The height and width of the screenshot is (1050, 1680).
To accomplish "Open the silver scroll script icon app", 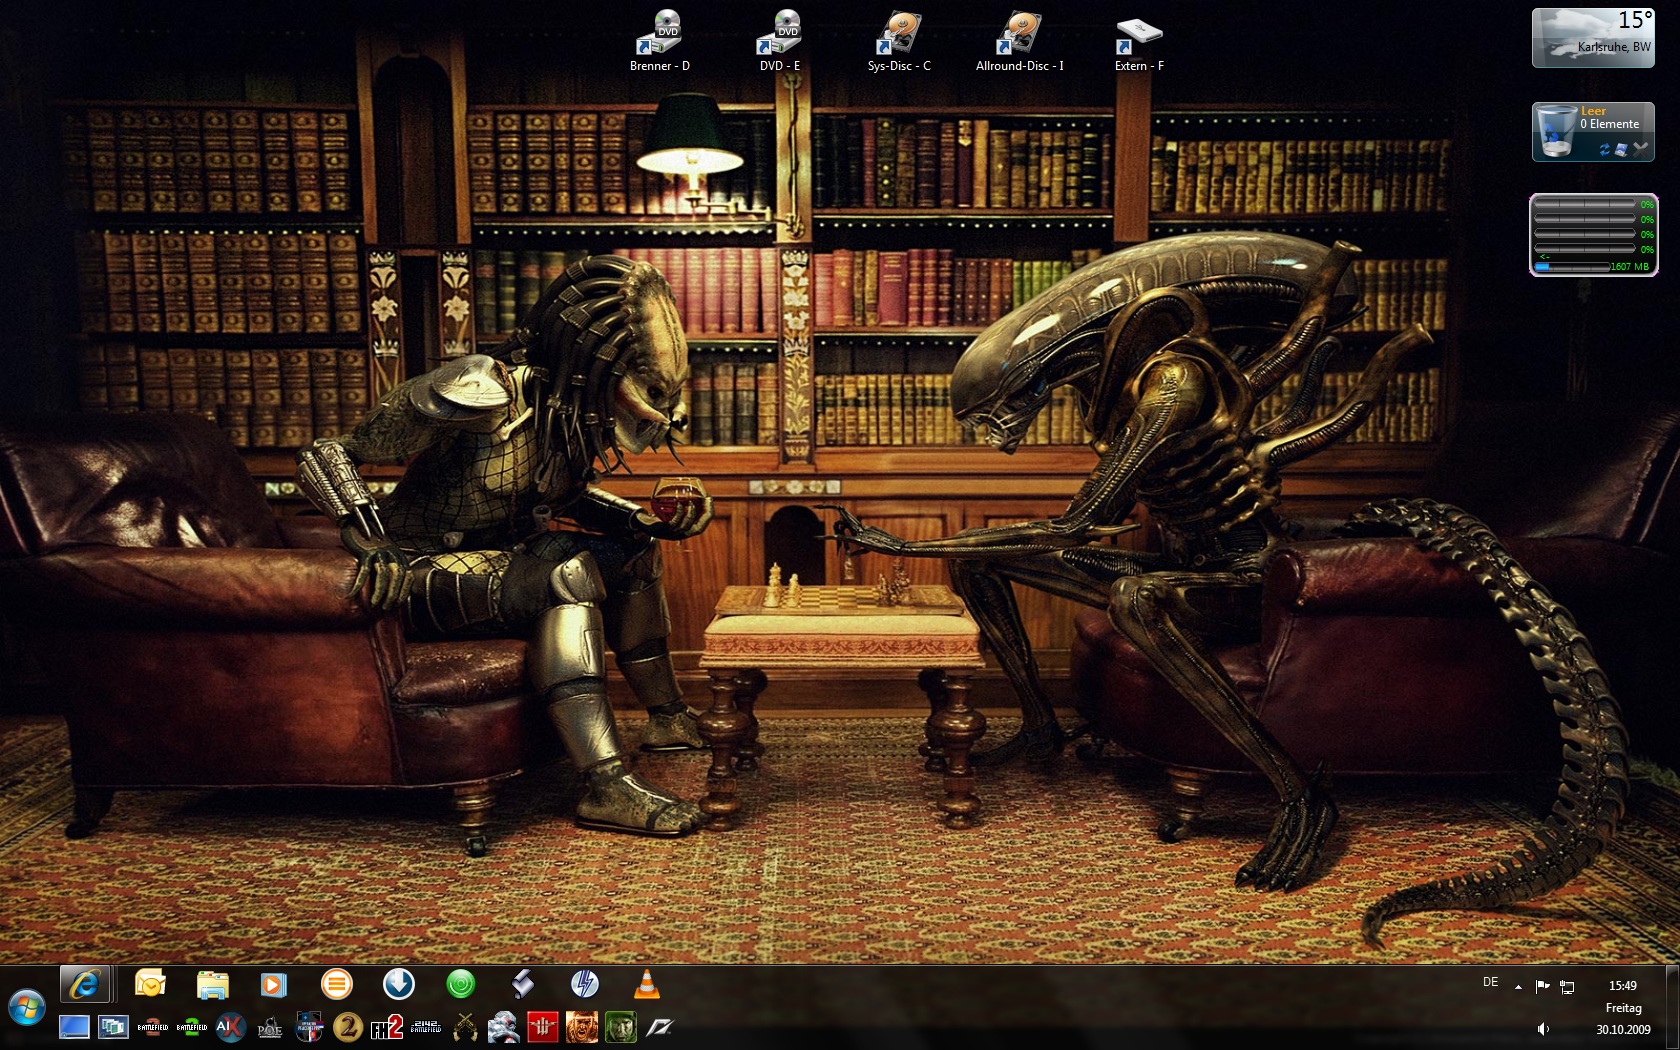I will click(x=523, y=985).
